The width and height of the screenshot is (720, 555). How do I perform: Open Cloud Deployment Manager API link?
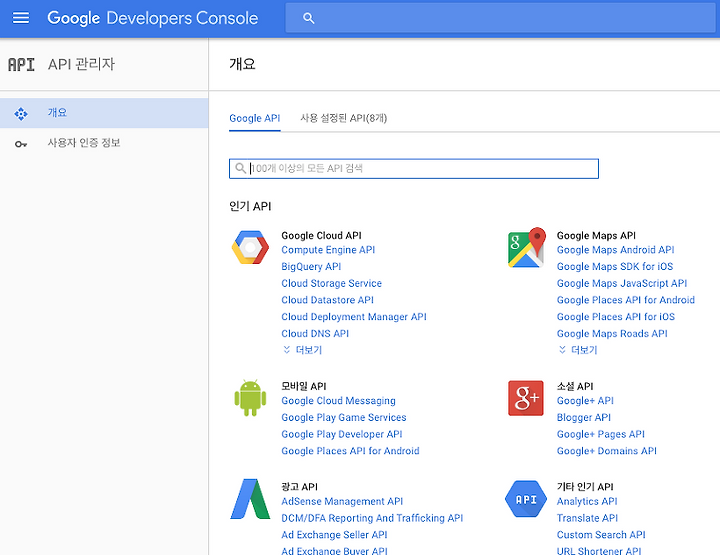[354, 317]
